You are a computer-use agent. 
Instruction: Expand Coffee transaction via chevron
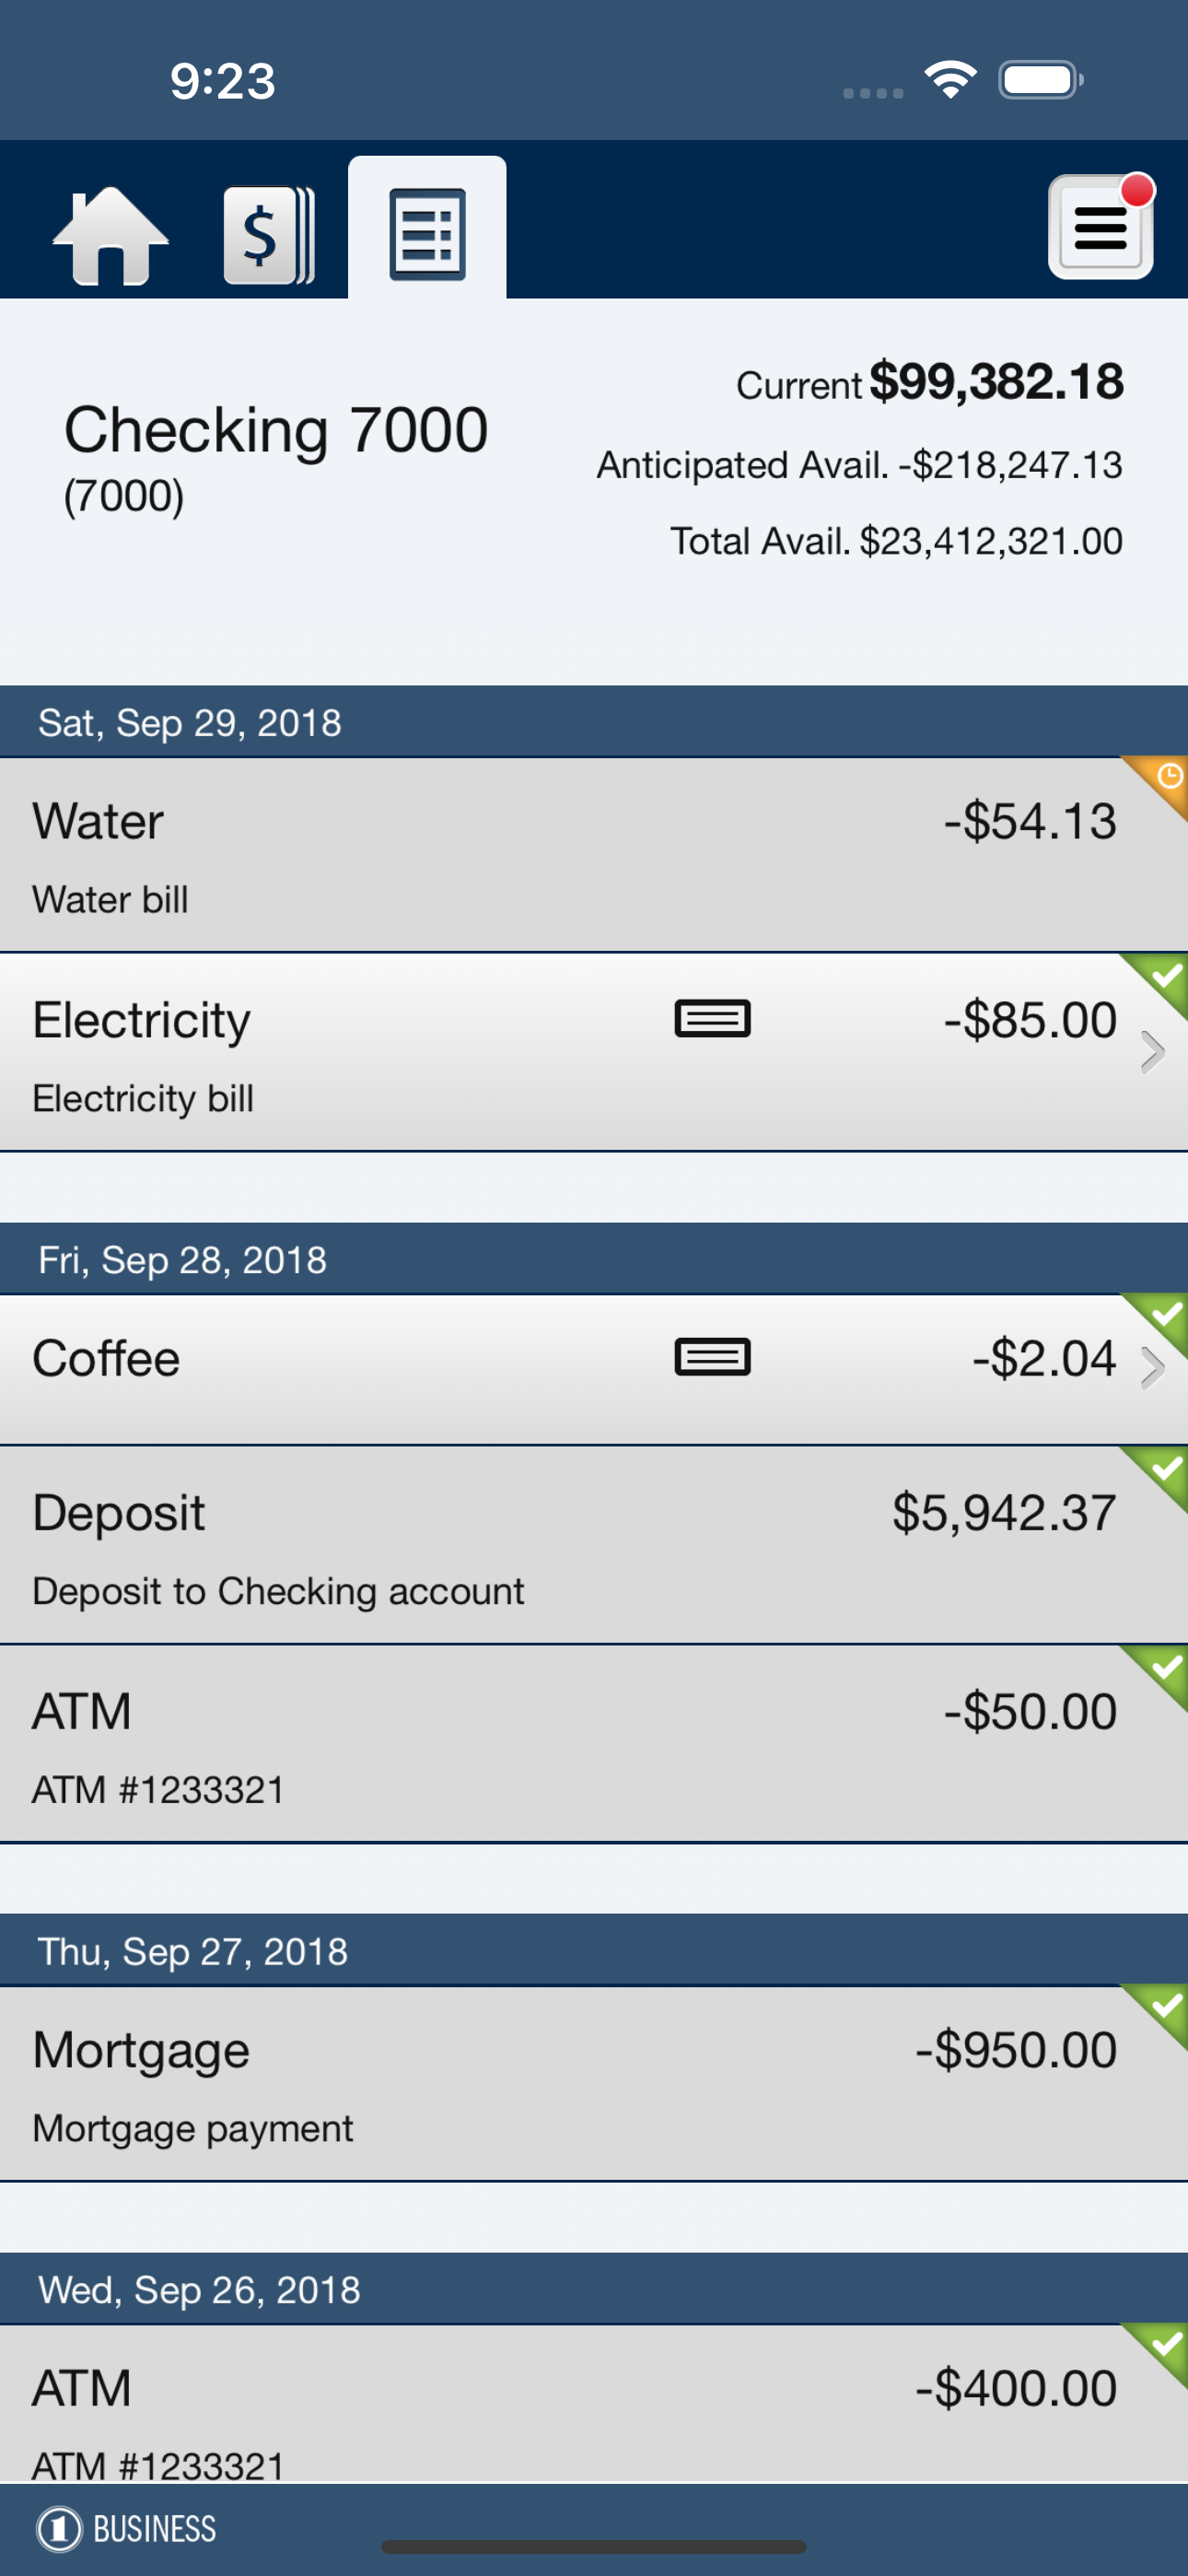[1153, 1369]
